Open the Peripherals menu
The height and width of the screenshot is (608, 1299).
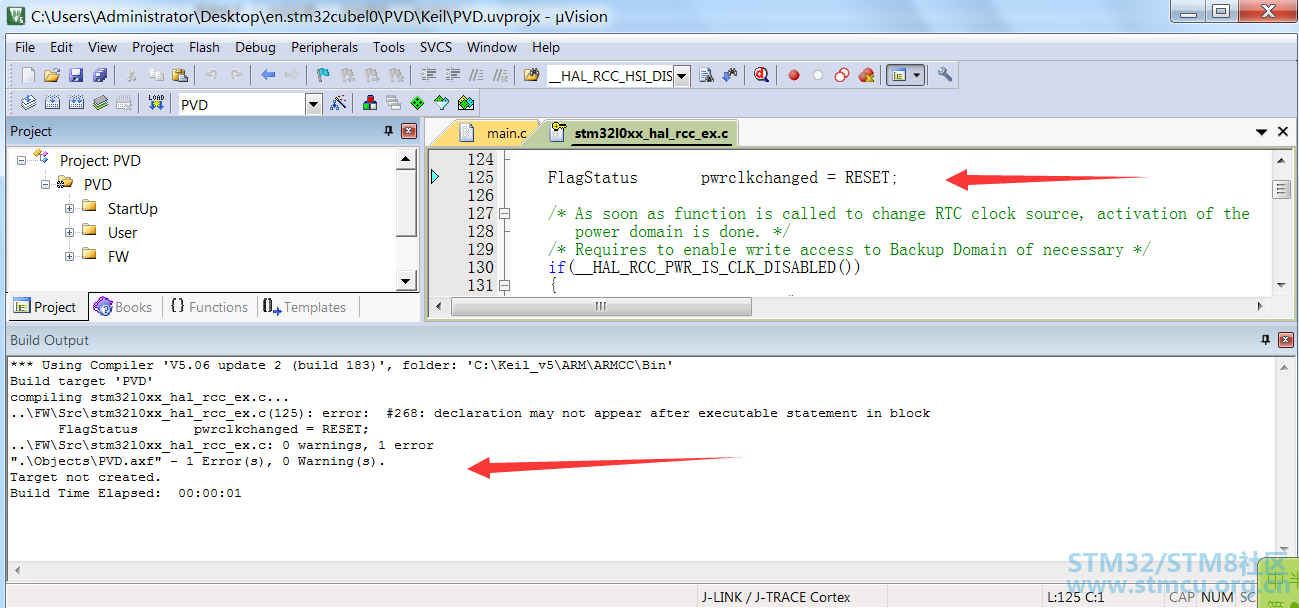pyautogui.click(x=324, y=47)
